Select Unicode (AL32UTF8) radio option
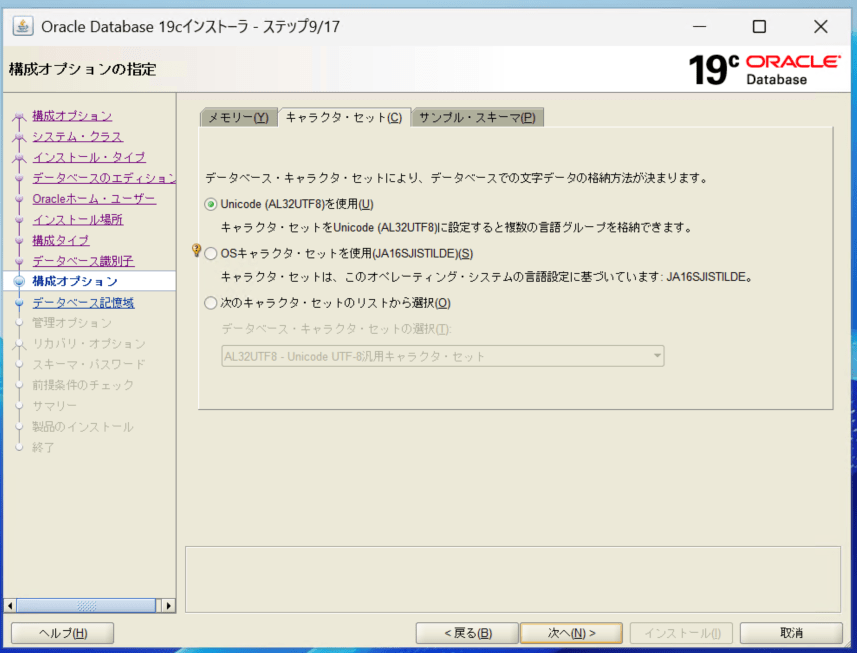Image resolution: width=857 pixels, height=653 pixels. coord(210,205)
